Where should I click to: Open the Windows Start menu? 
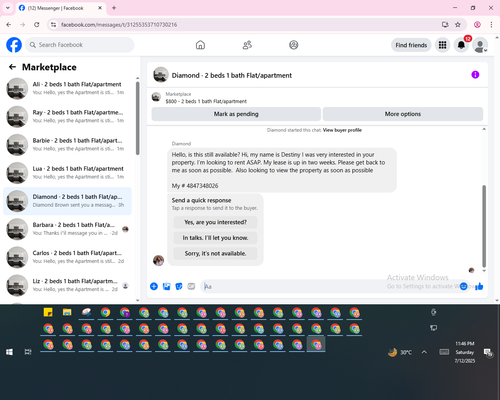(9, 352)
